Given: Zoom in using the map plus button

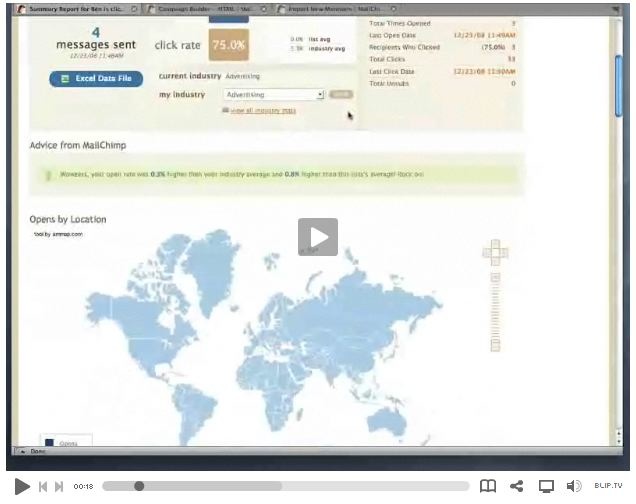Looking at the screenshot, I should [495, 277].
